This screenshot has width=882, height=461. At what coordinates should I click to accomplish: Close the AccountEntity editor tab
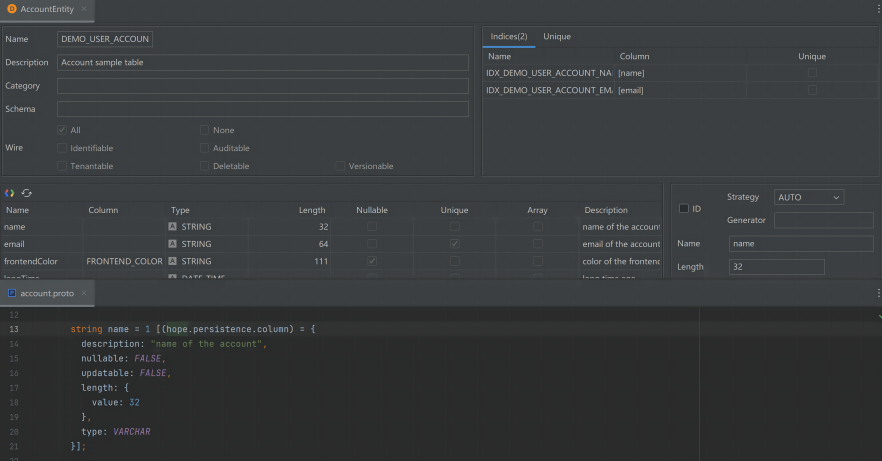(84, 9)
